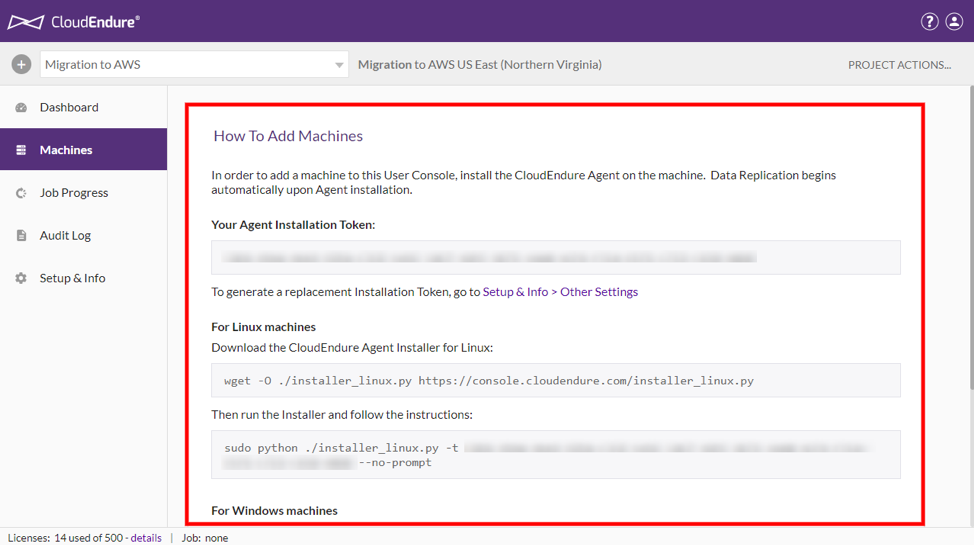Click the plus add project icon

point(21,64)
